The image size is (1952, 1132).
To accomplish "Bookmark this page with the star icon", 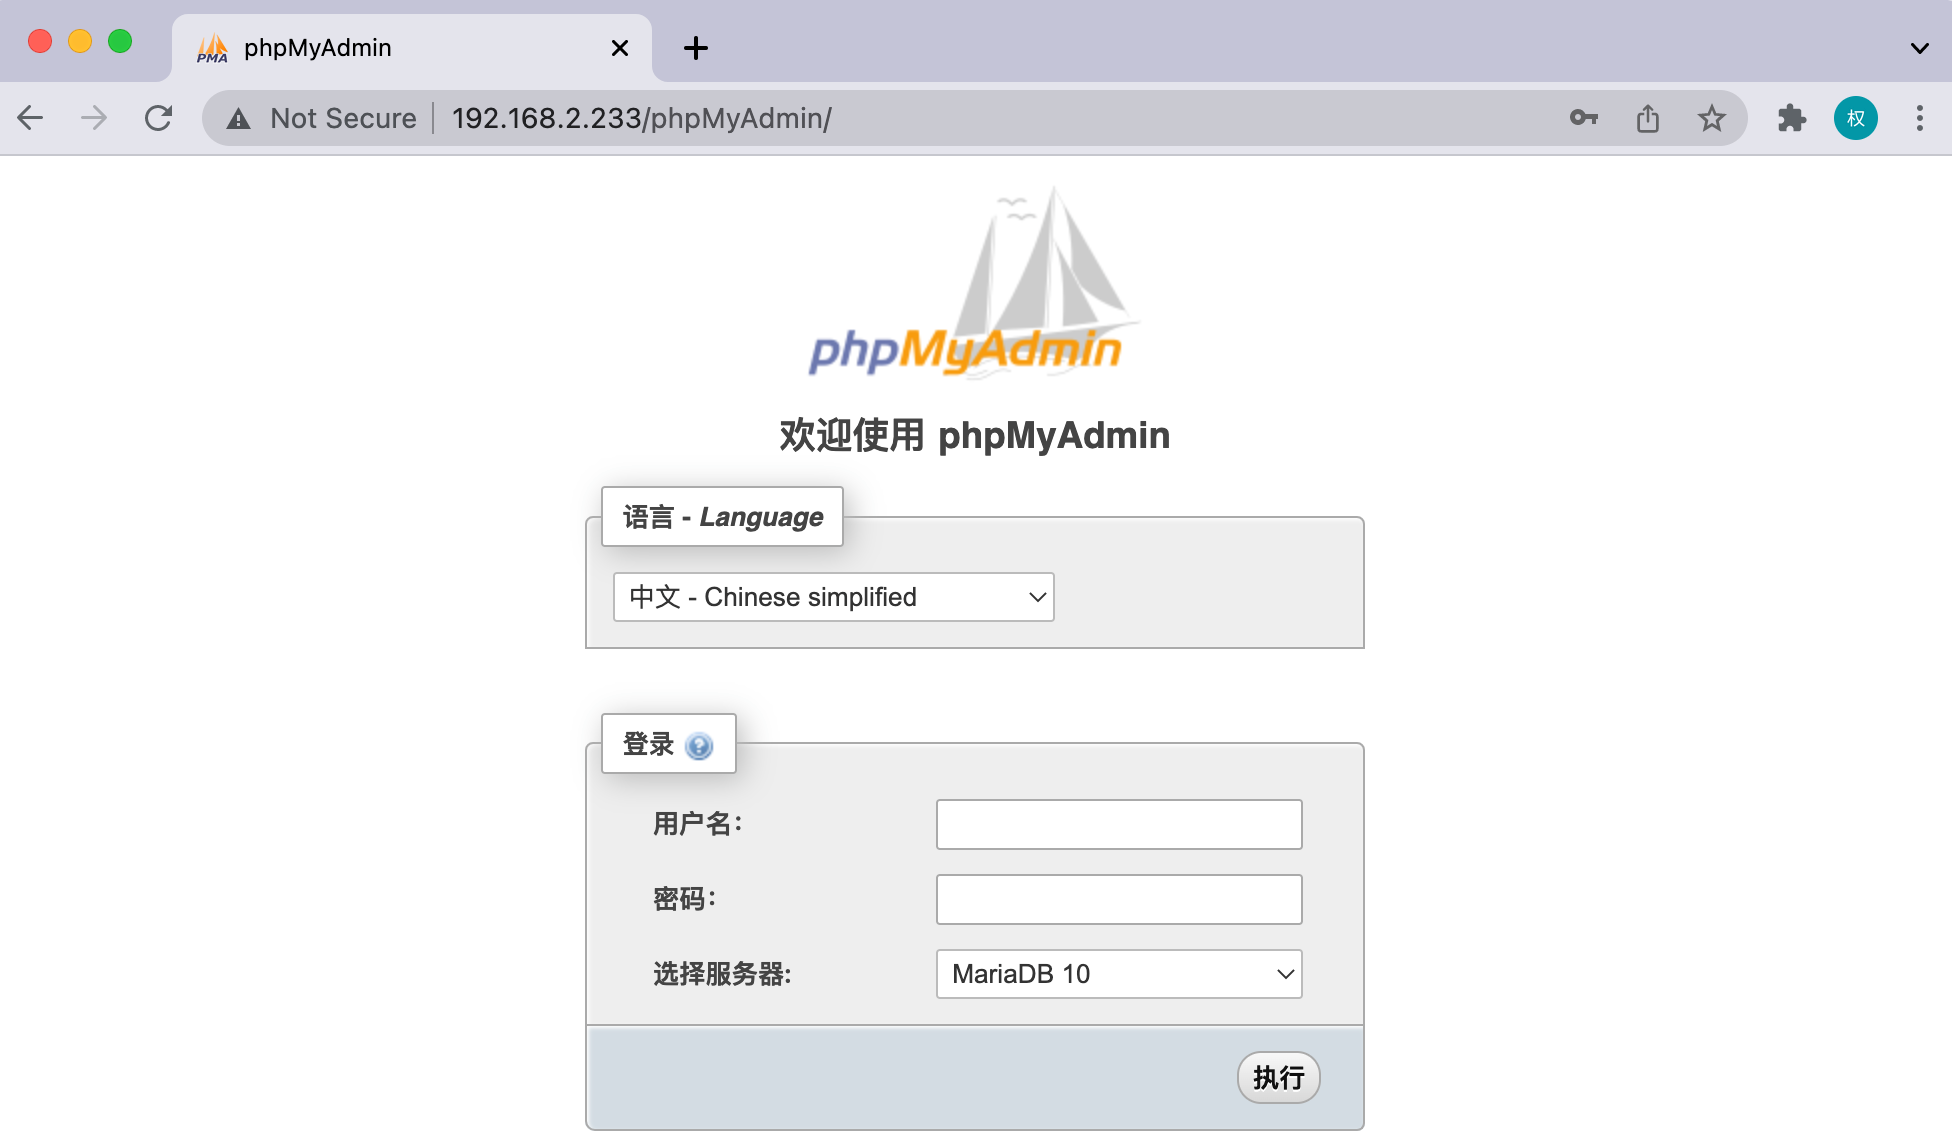I will 1712,118.
